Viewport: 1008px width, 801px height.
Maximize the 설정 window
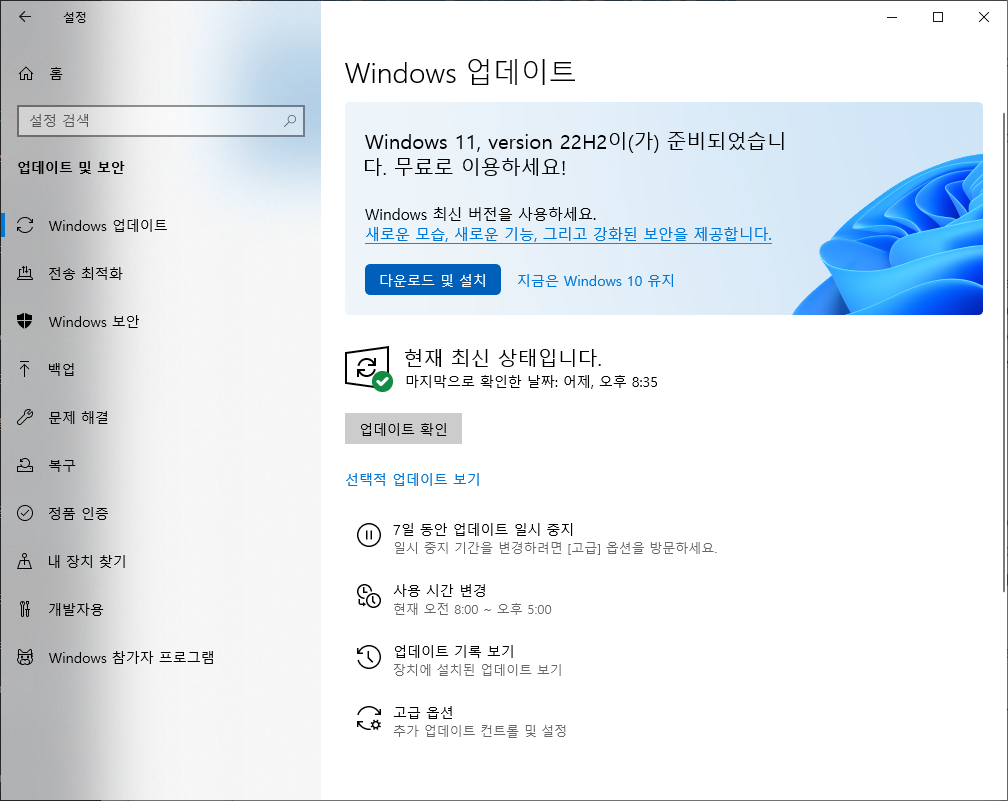pyautogui.click(x=938, y=17)
